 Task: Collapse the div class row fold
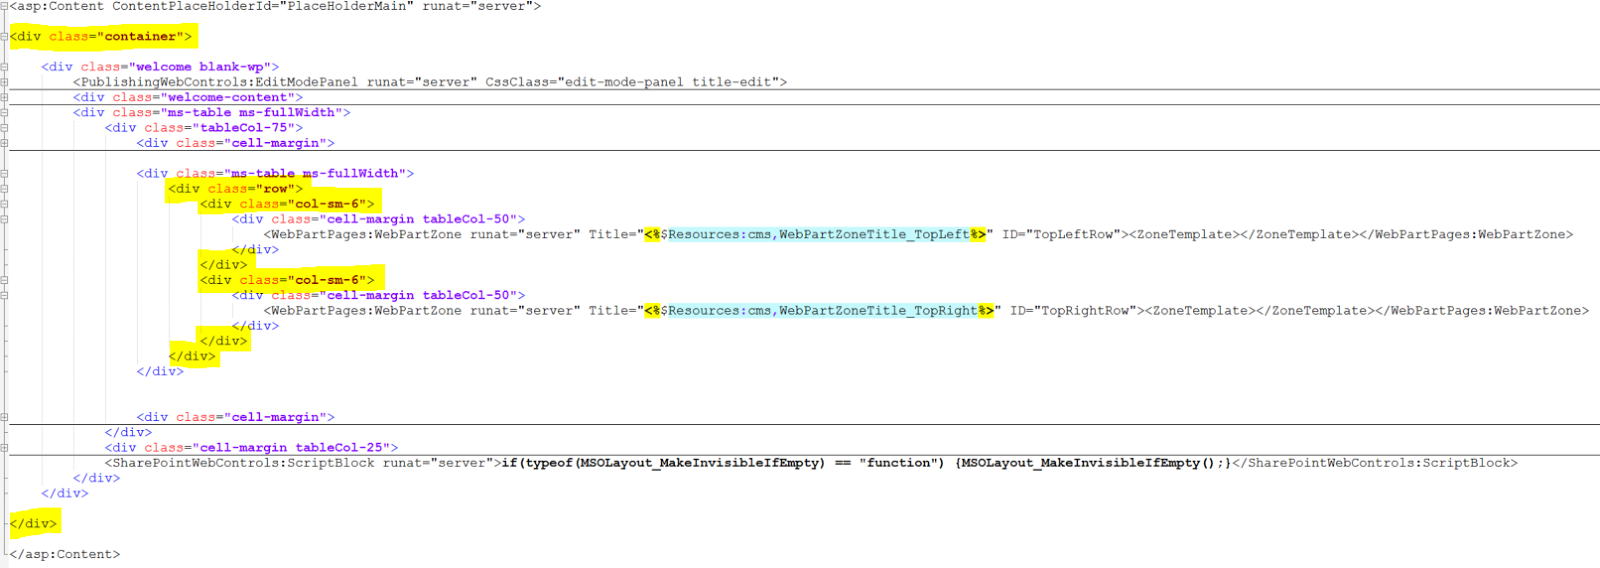tap(4, 189)
